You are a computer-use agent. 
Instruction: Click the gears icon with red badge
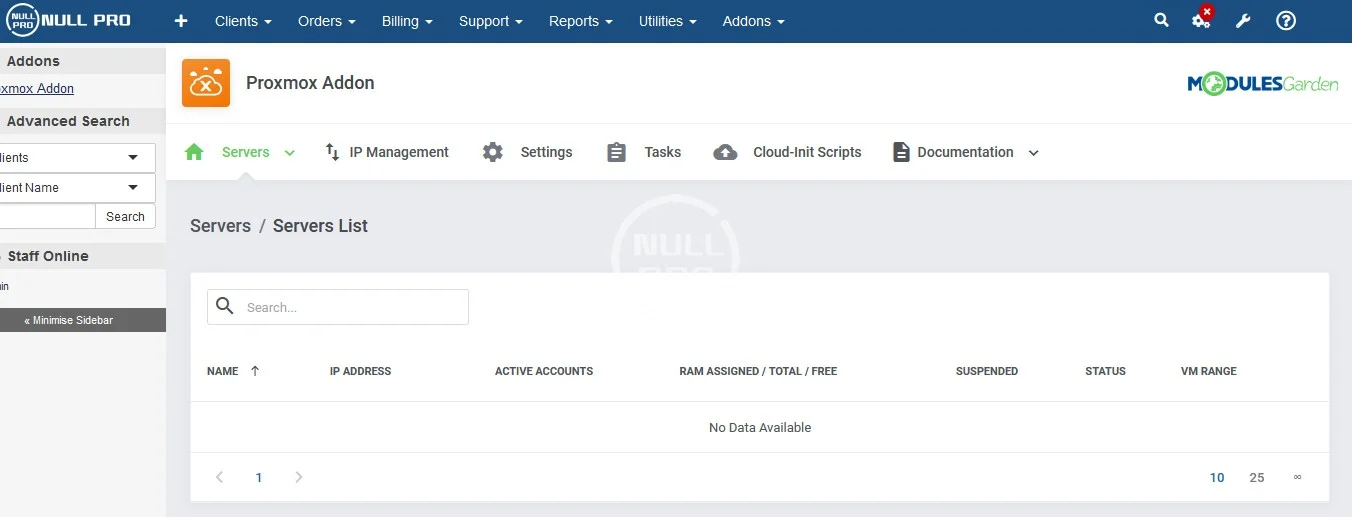tap(1202, 20)
